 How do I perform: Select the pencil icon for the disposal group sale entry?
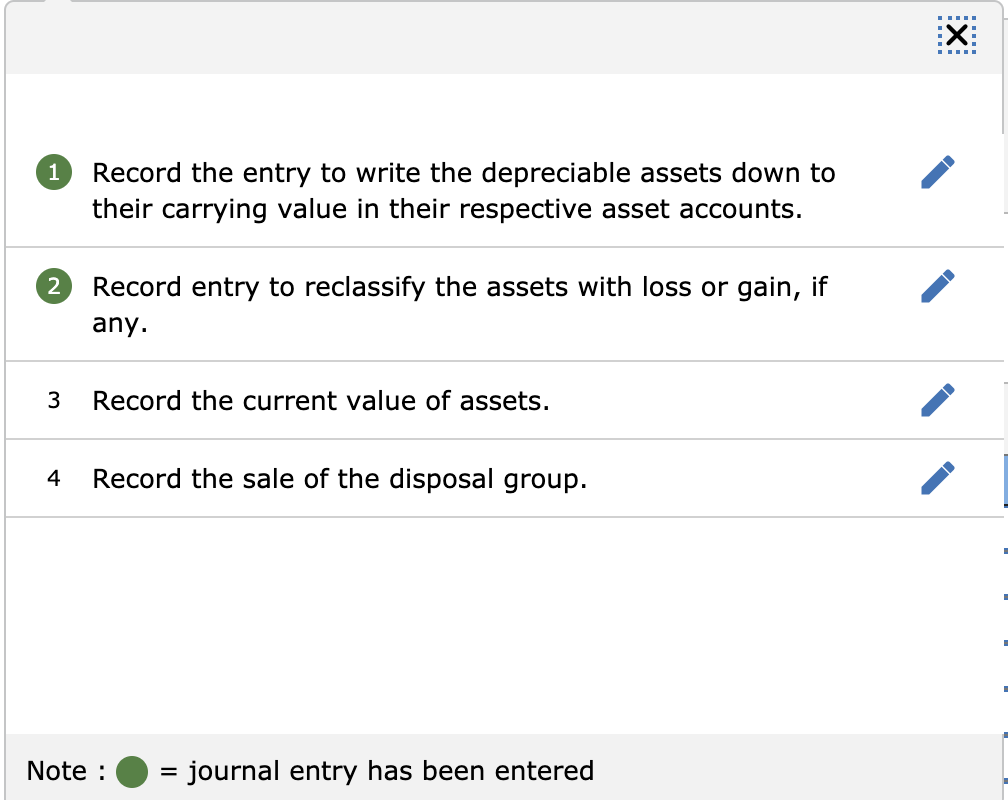click(937, 478)
